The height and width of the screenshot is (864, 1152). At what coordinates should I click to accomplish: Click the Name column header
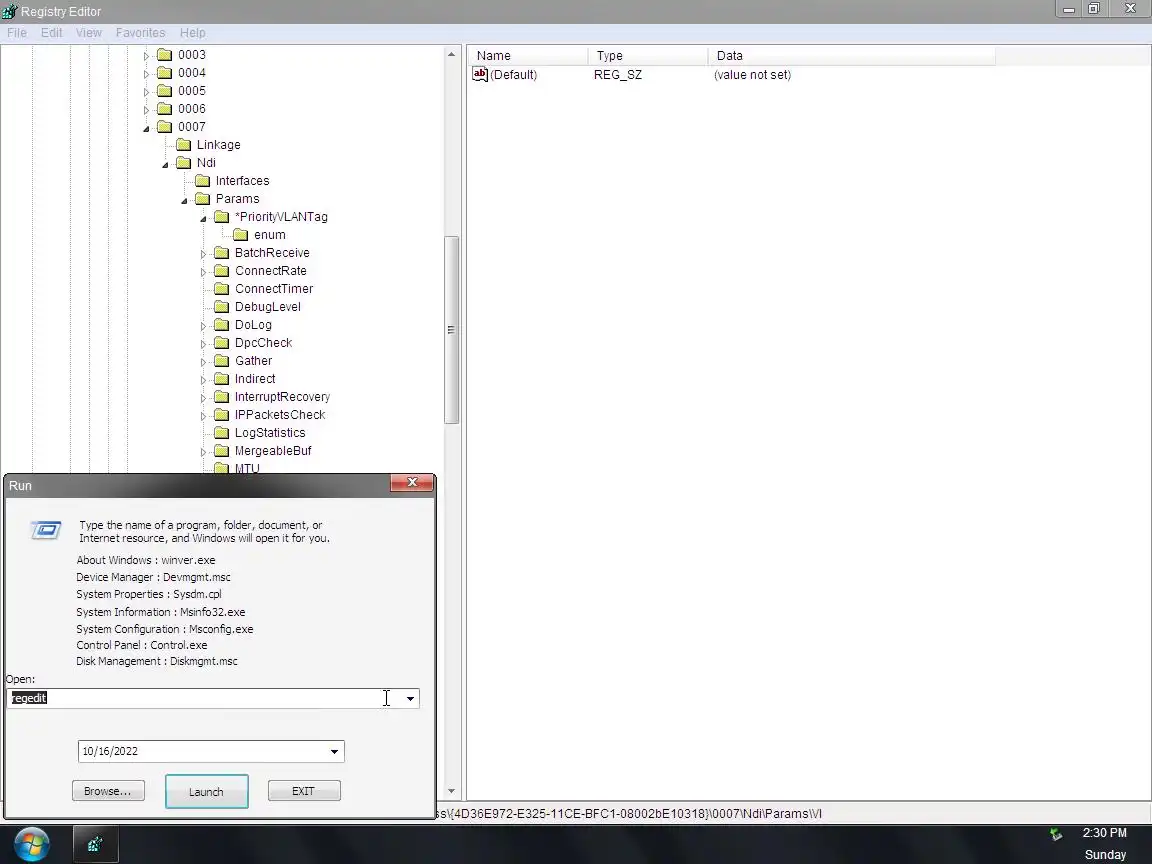(529, 56)
